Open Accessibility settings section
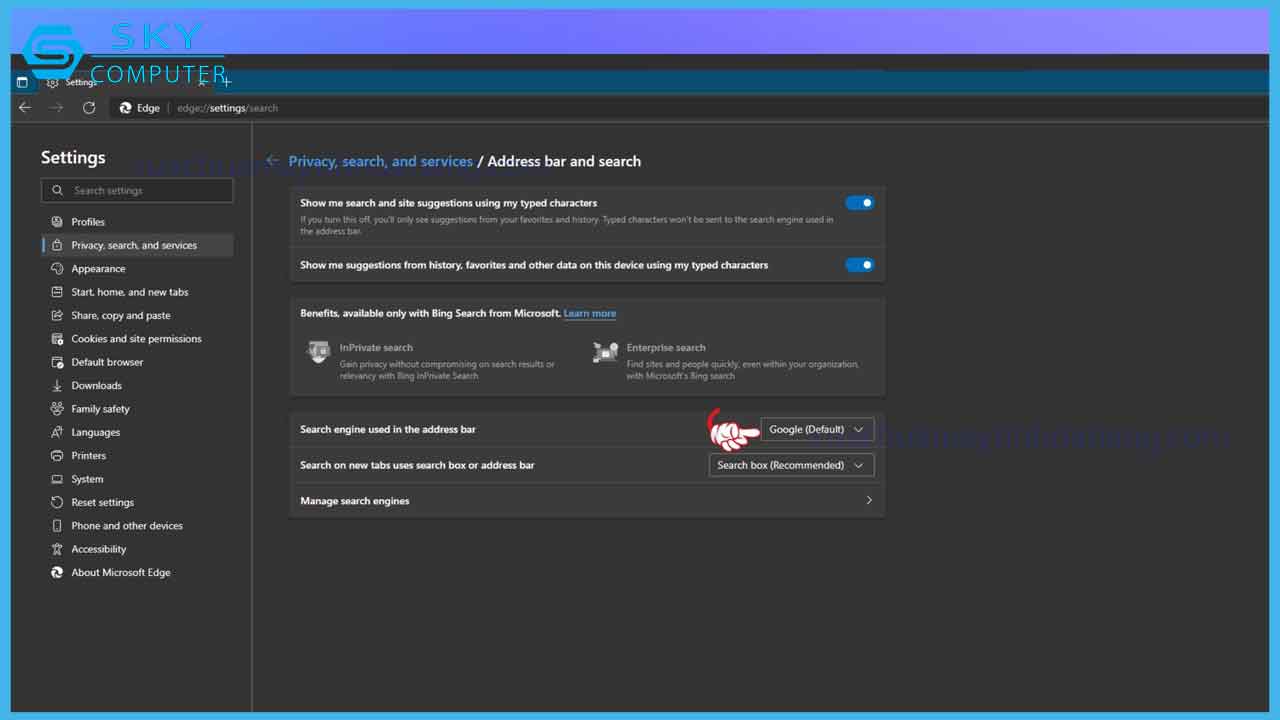Screen dimensions: 1280x720 138,549
